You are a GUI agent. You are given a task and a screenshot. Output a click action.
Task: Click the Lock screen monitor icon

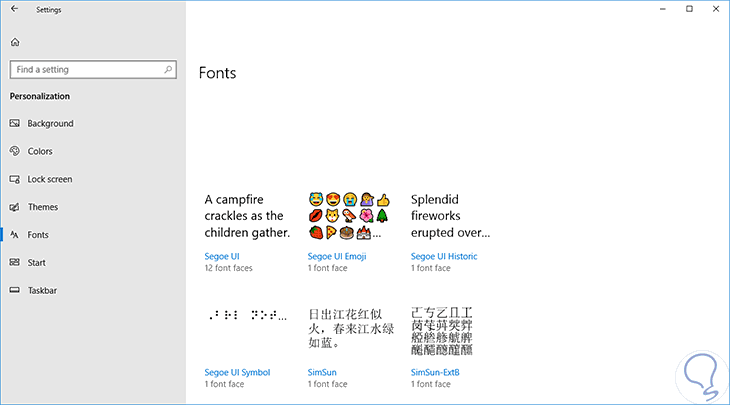[15, 179]
